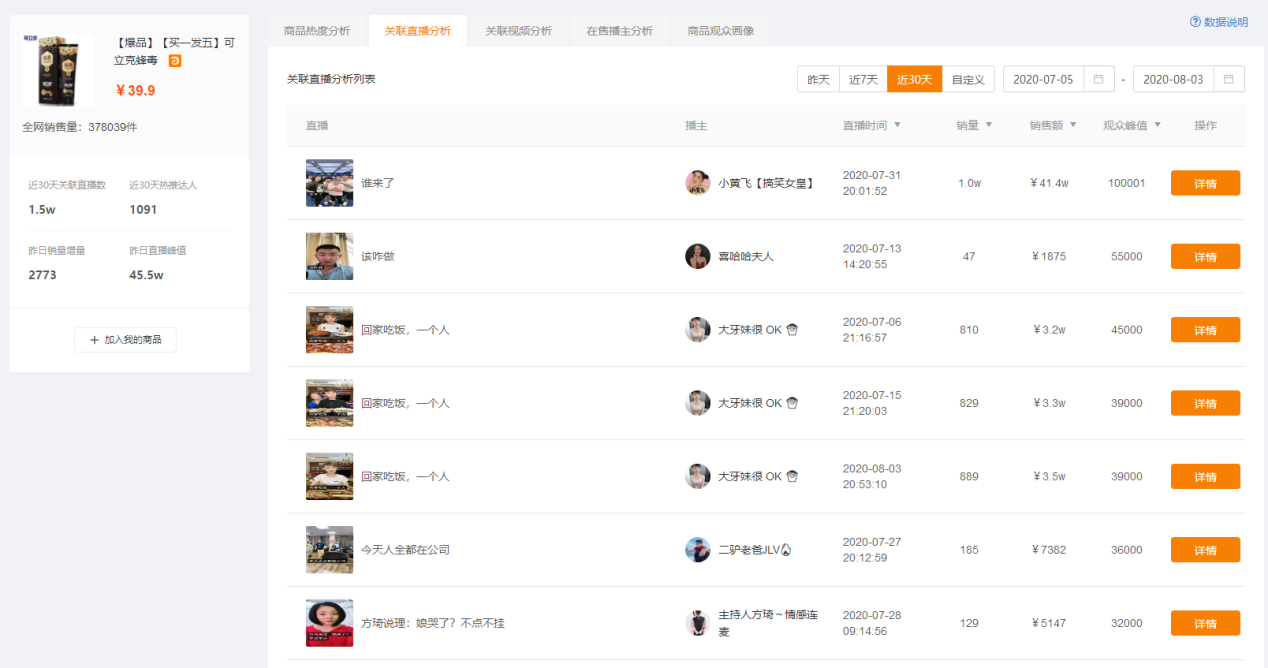Open the 商品观众画像 tab
The height and width of the screenshot is (668, 1268).
(x=721, y=31)
